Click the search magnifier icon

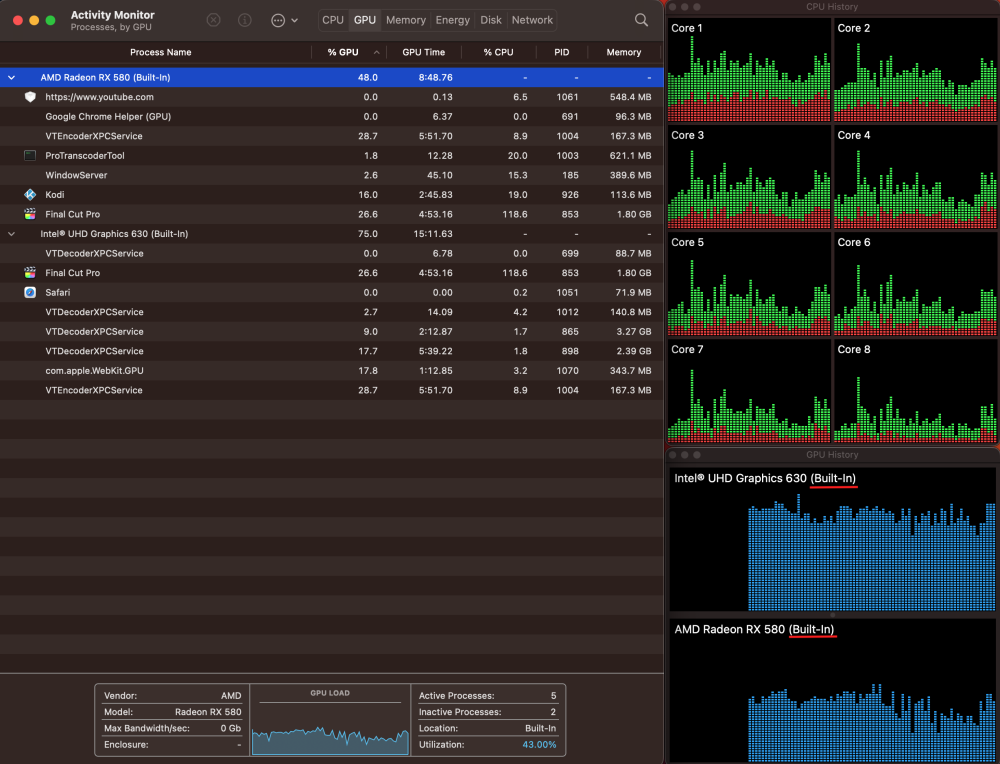[x=642, y=20]
